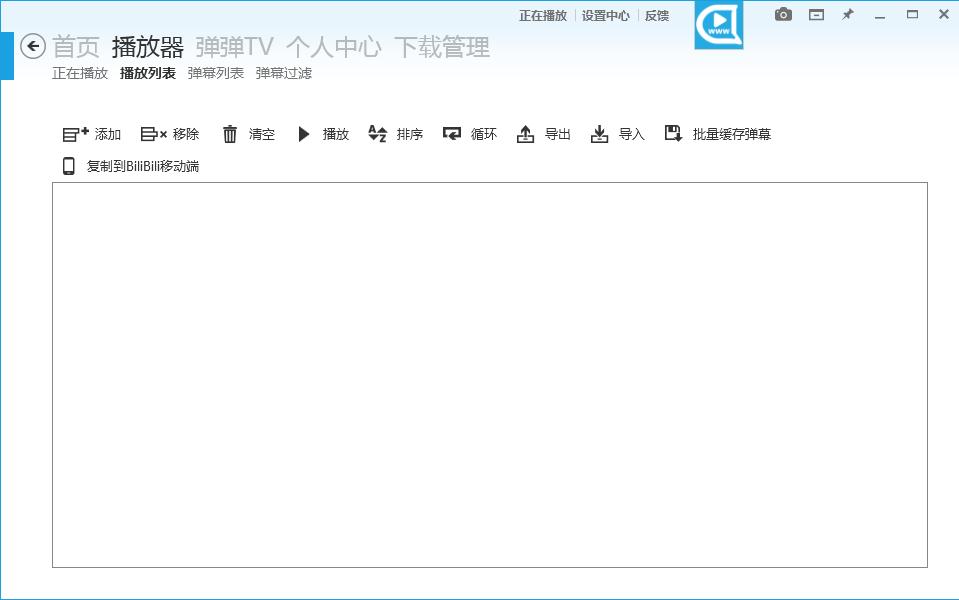Viewport: 959px width, 600px height.
Task: Click the 导入 import icon
Action: pyautogui.click(x=599, y=134)
